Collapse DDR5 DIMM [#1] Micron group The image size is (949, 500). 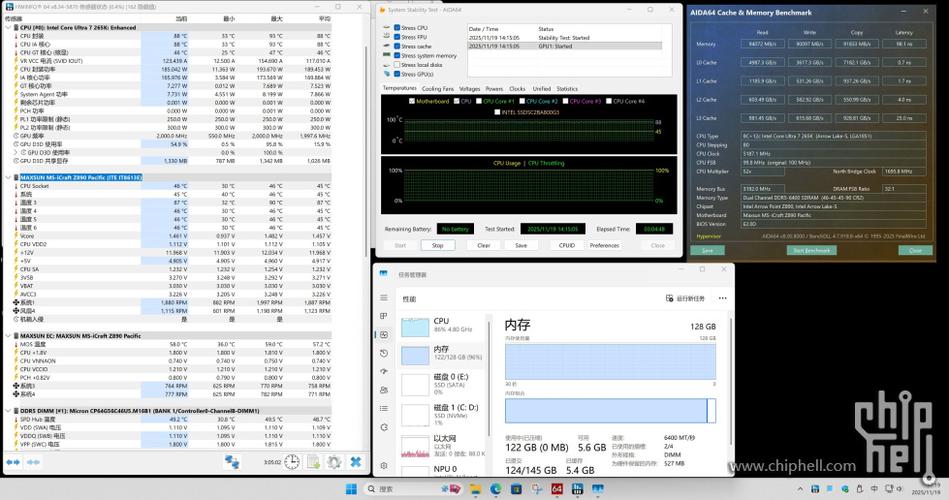click(8, 410)
